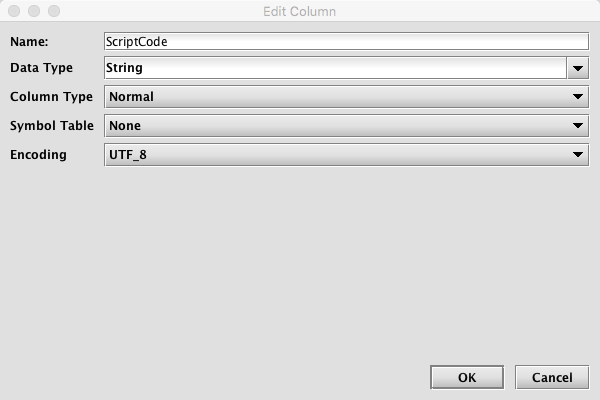Click the zoom window button in title bar
Viewport: 600px width, 400px height.
54,11
